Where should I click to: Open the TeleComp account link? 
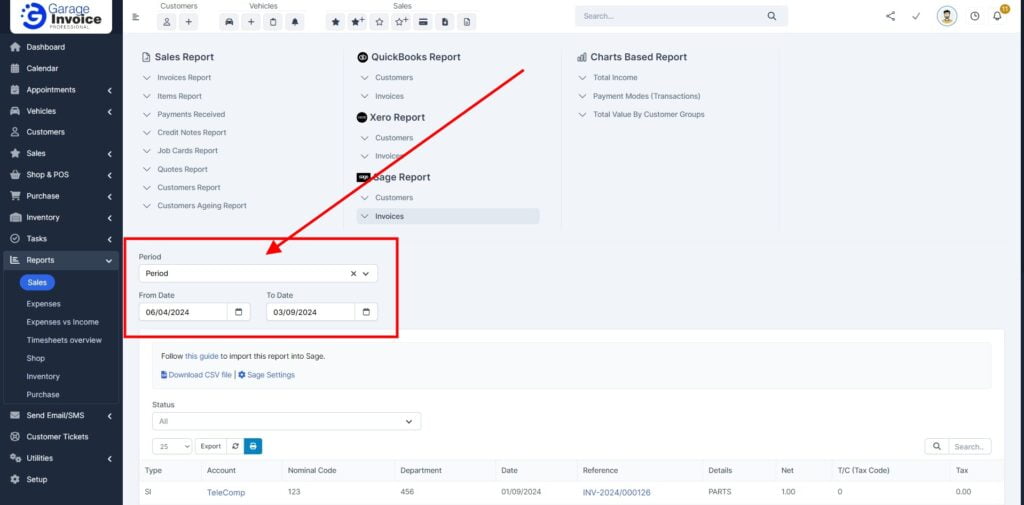226,493
